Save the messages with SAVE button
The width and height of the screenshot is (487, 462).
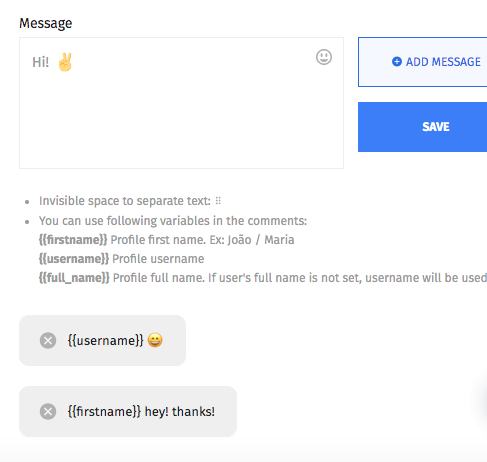(x=423, y=127)
